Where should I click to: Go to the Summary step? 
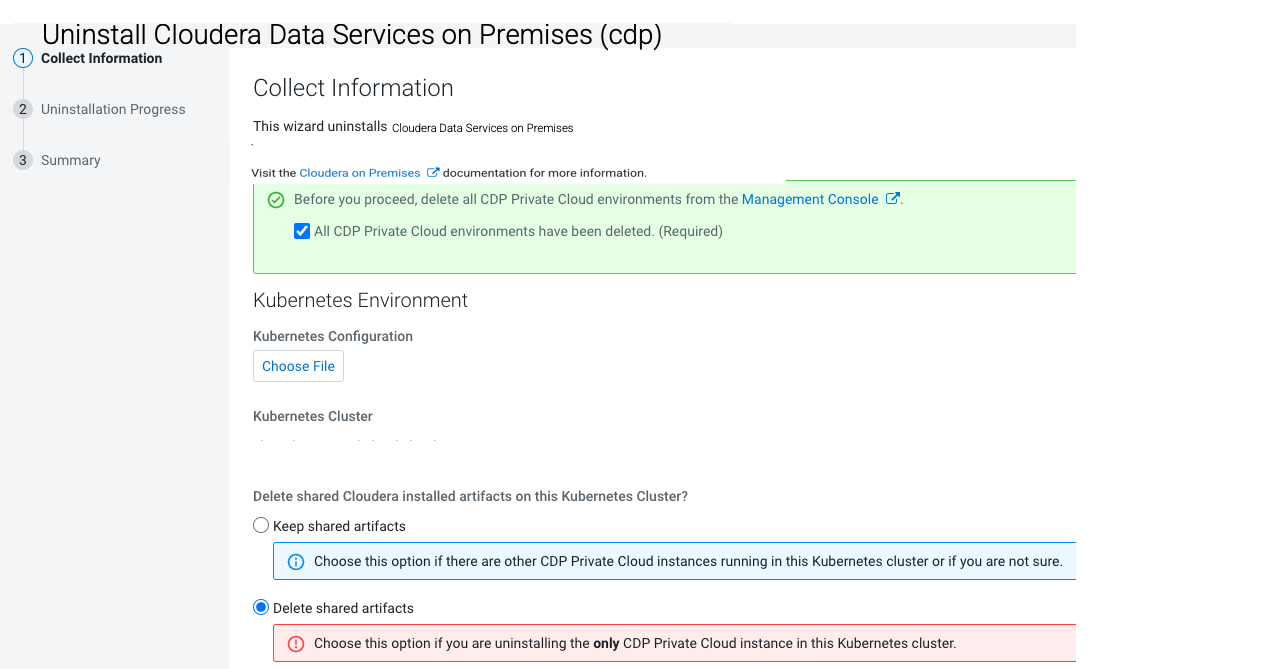coord(70,160)
